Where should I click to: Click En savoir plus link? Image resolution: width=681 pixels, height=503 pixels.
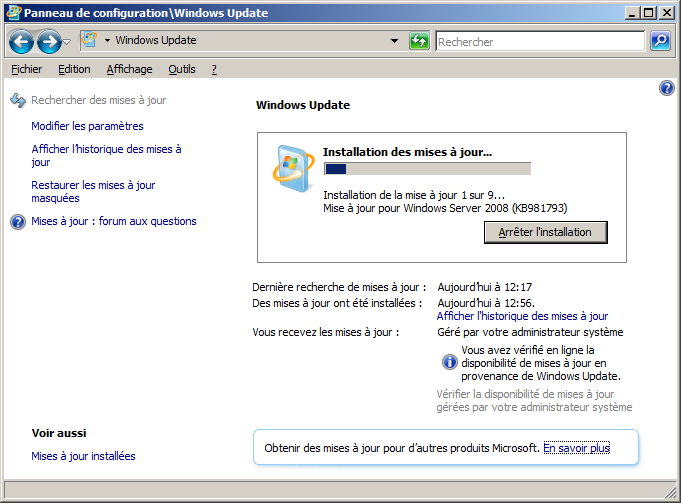[x=576, y=448]
